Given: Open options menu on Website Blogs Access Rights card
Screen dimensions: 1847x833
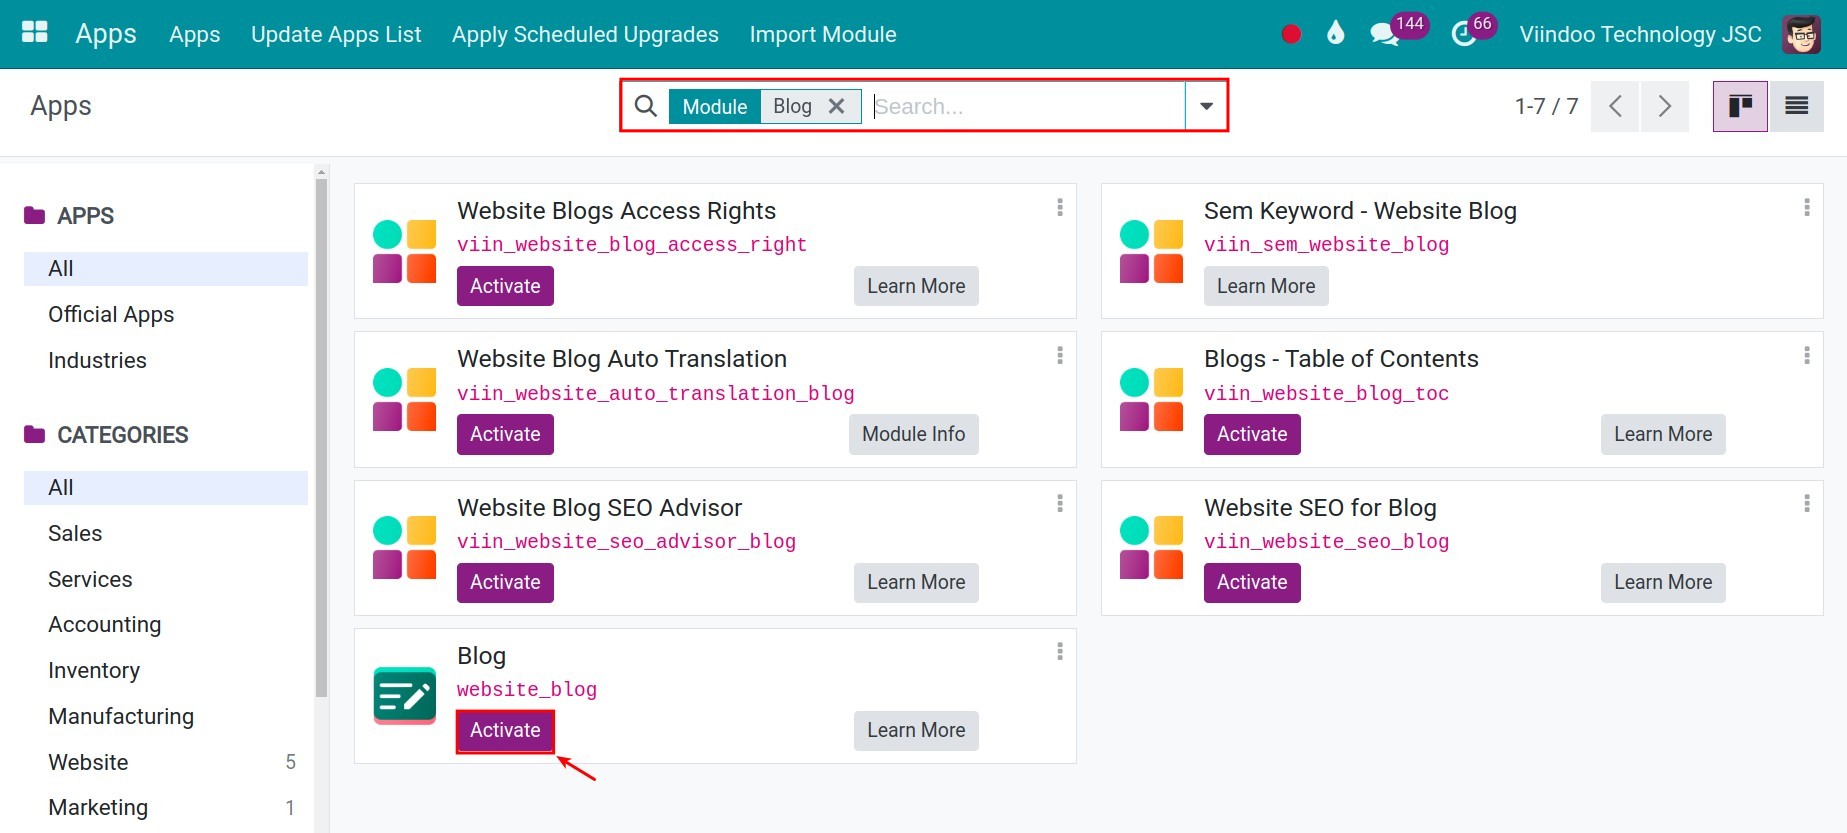Looking at the screenshot, I should (1060, 207).
